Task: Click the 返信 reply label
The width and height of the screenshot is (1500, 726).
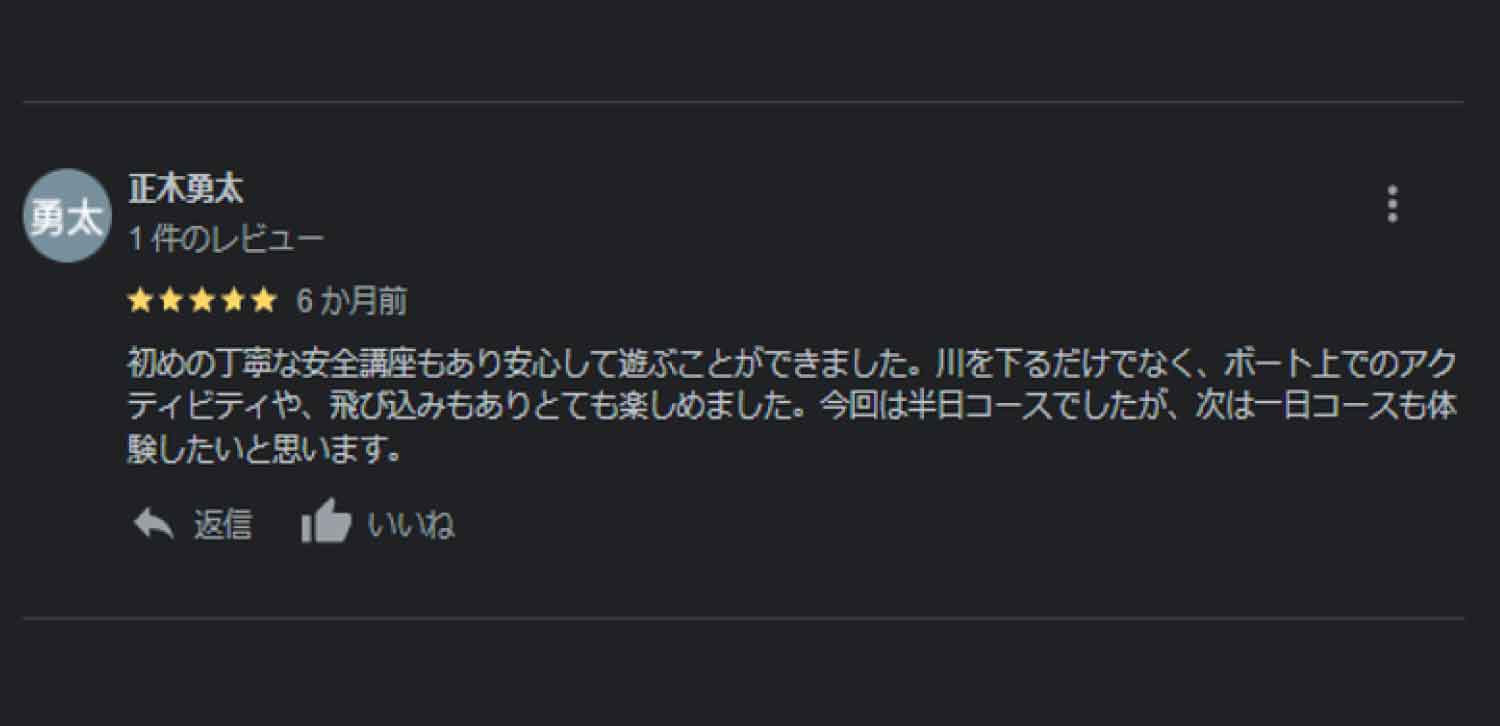Action: [x=223, y=524]
